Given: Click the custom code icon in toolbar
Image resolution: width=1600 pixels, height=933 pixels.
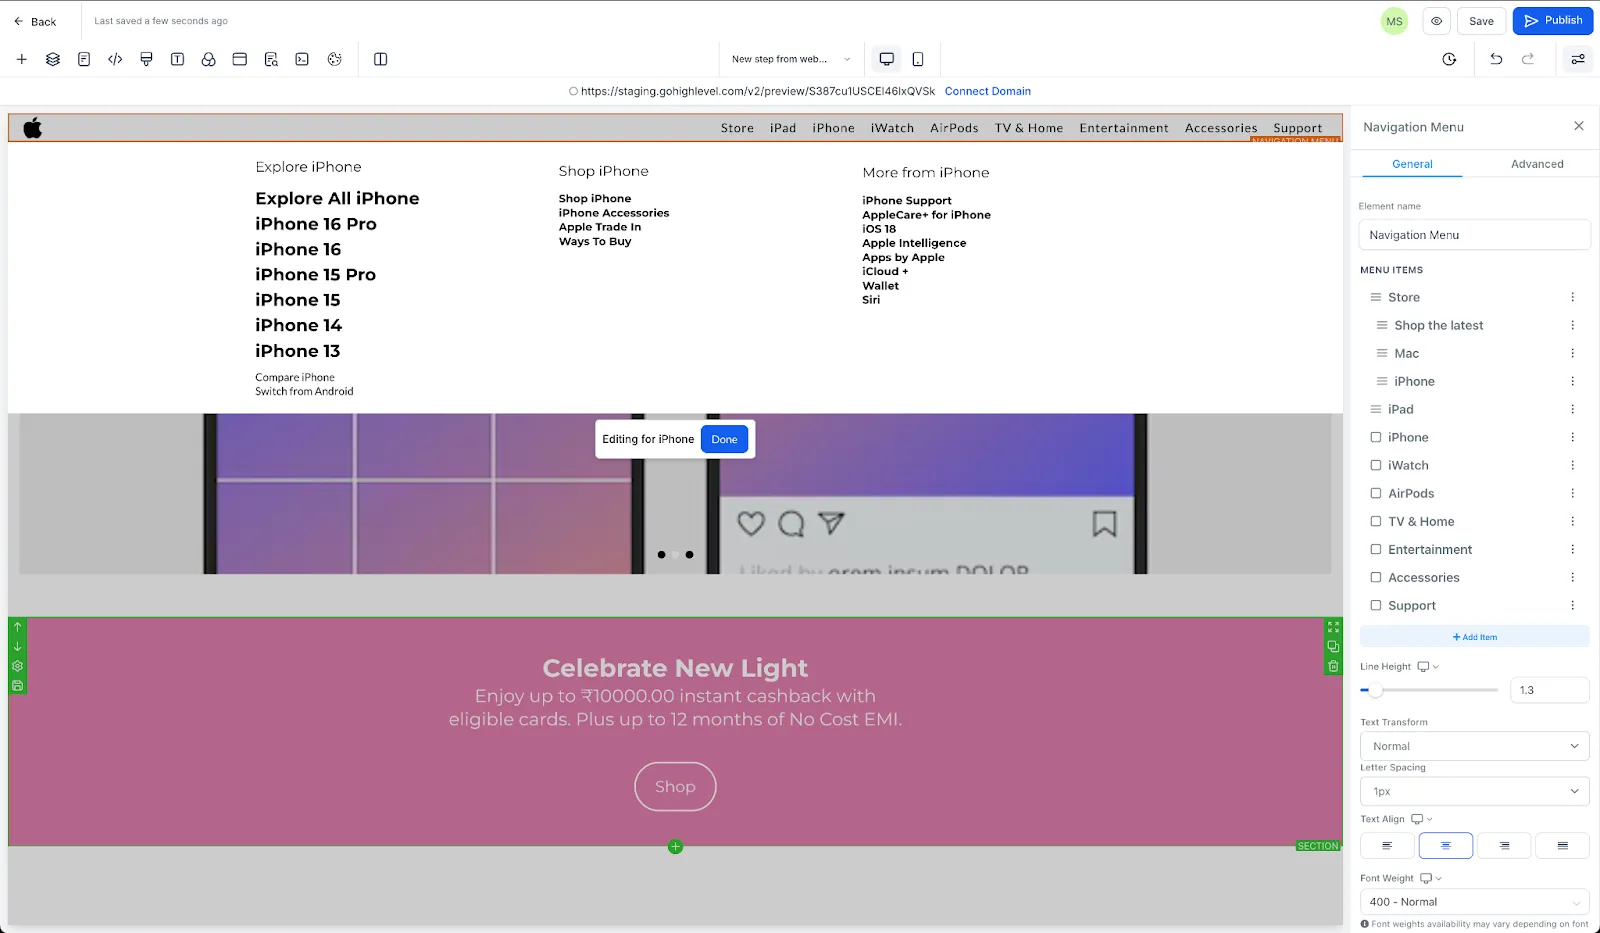Looking at the screenshot, I should pos(115,59).
